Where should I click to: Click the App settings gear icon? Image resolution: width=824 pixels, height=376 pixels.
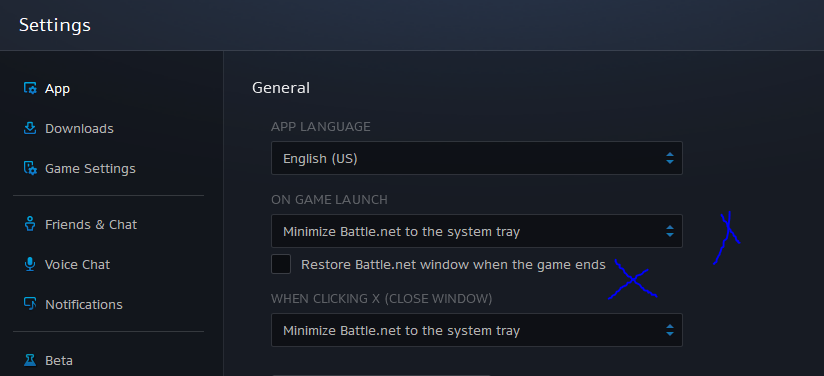30,88
